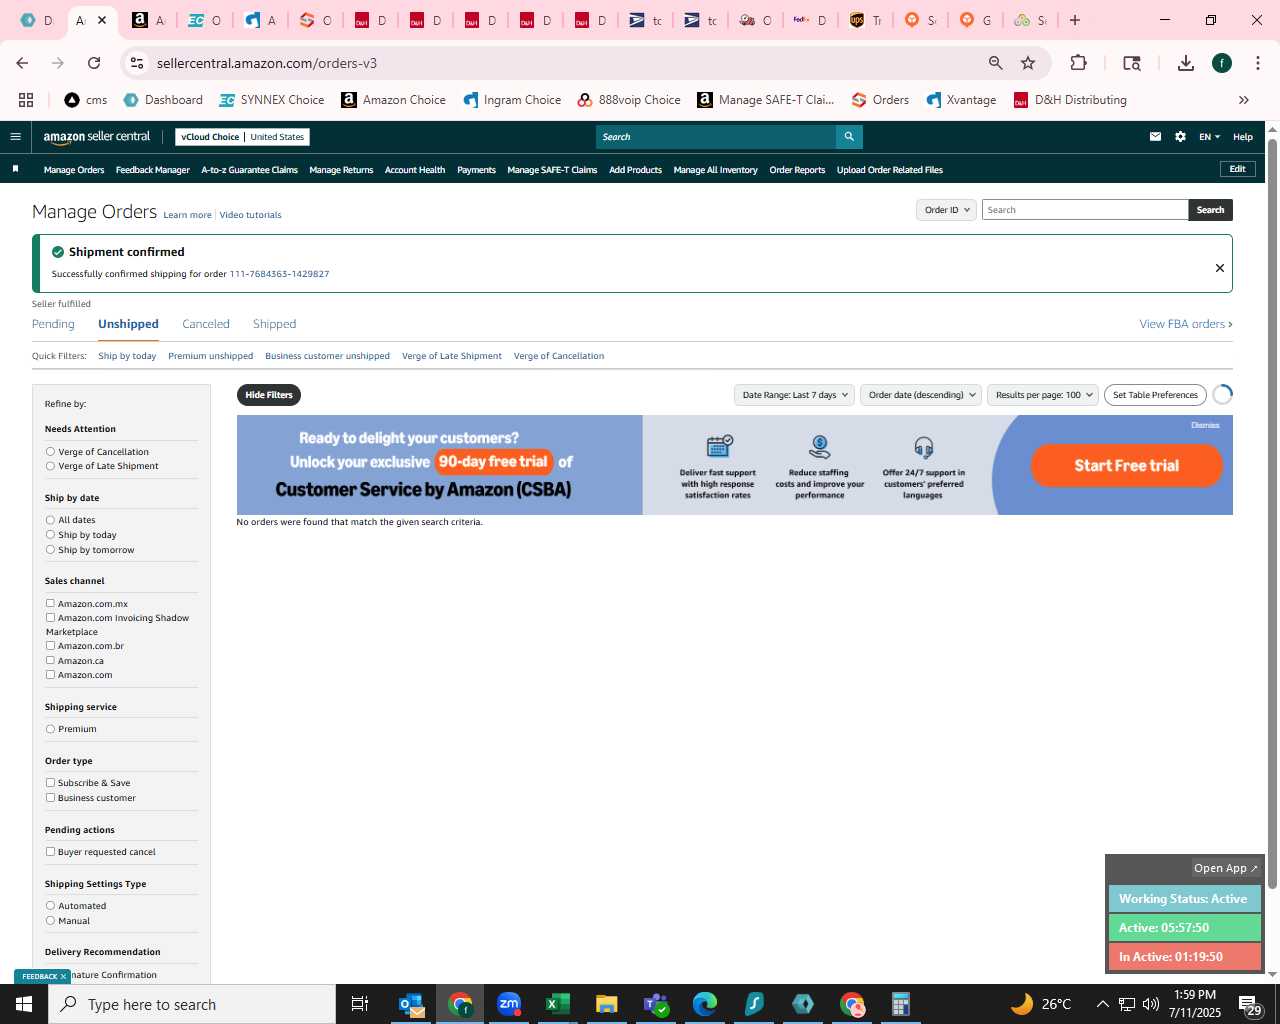
Task: Switch to the Canceled orders tab
Action: (206, 324)
